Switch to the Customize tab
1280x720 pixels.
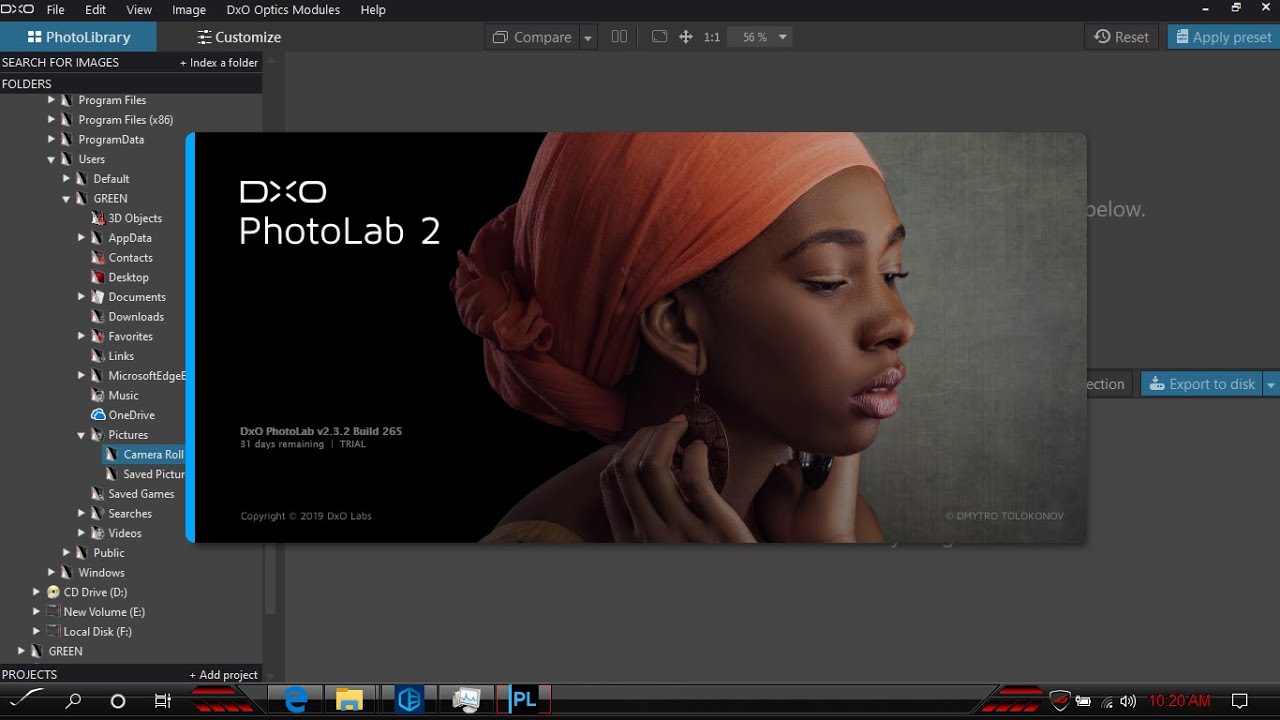pyautogui.click(x=238, y=37)
